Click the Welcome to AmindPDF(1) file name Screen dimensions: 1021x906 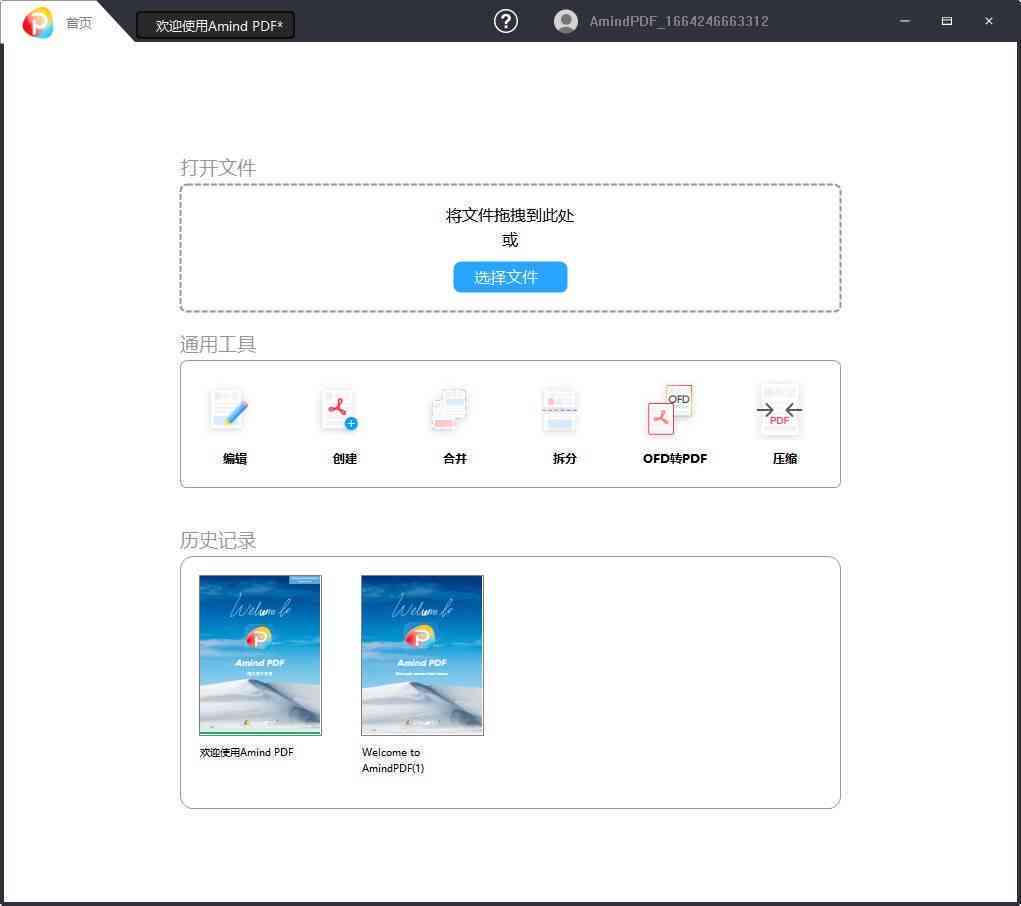pyautogui.click(x=393, y=760)
